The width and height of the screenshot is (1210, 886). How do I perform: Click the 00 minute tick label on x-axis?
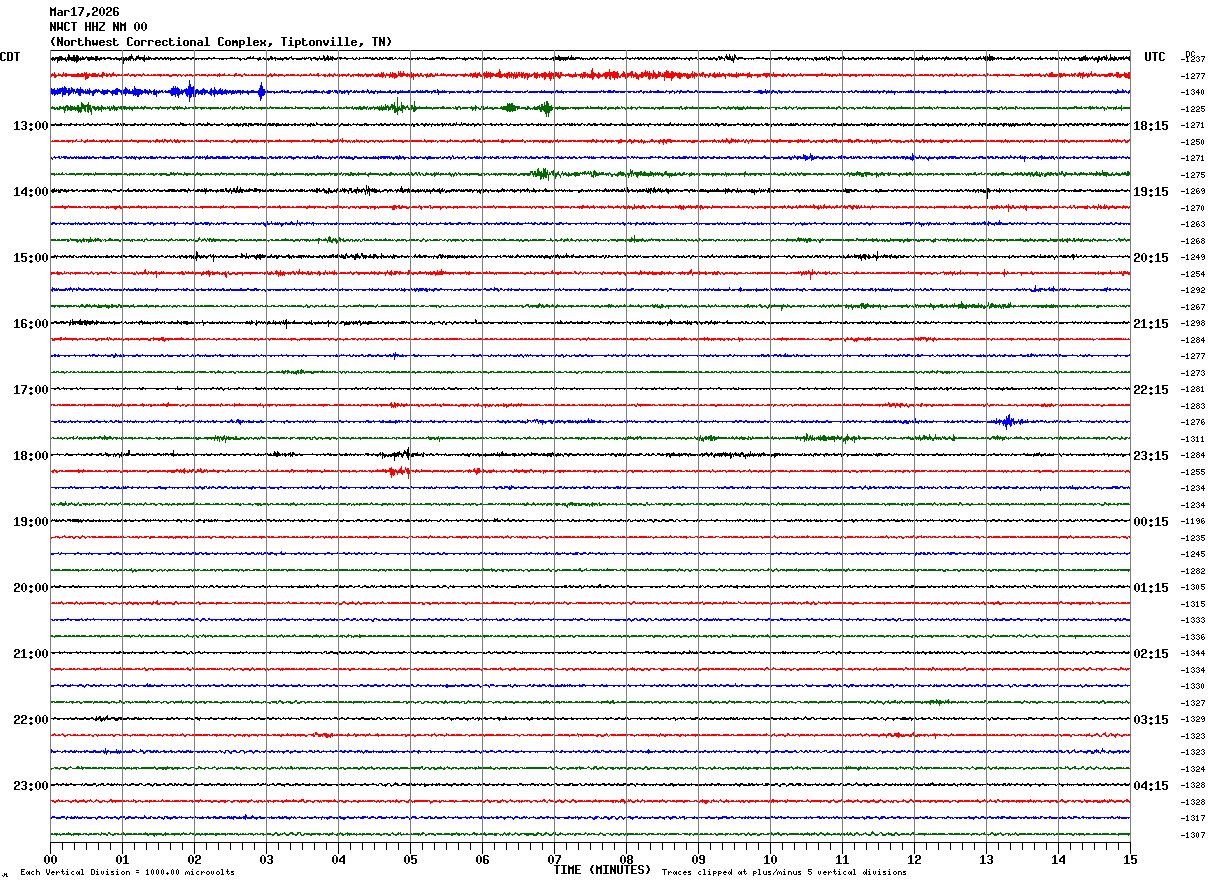point(50,860)
